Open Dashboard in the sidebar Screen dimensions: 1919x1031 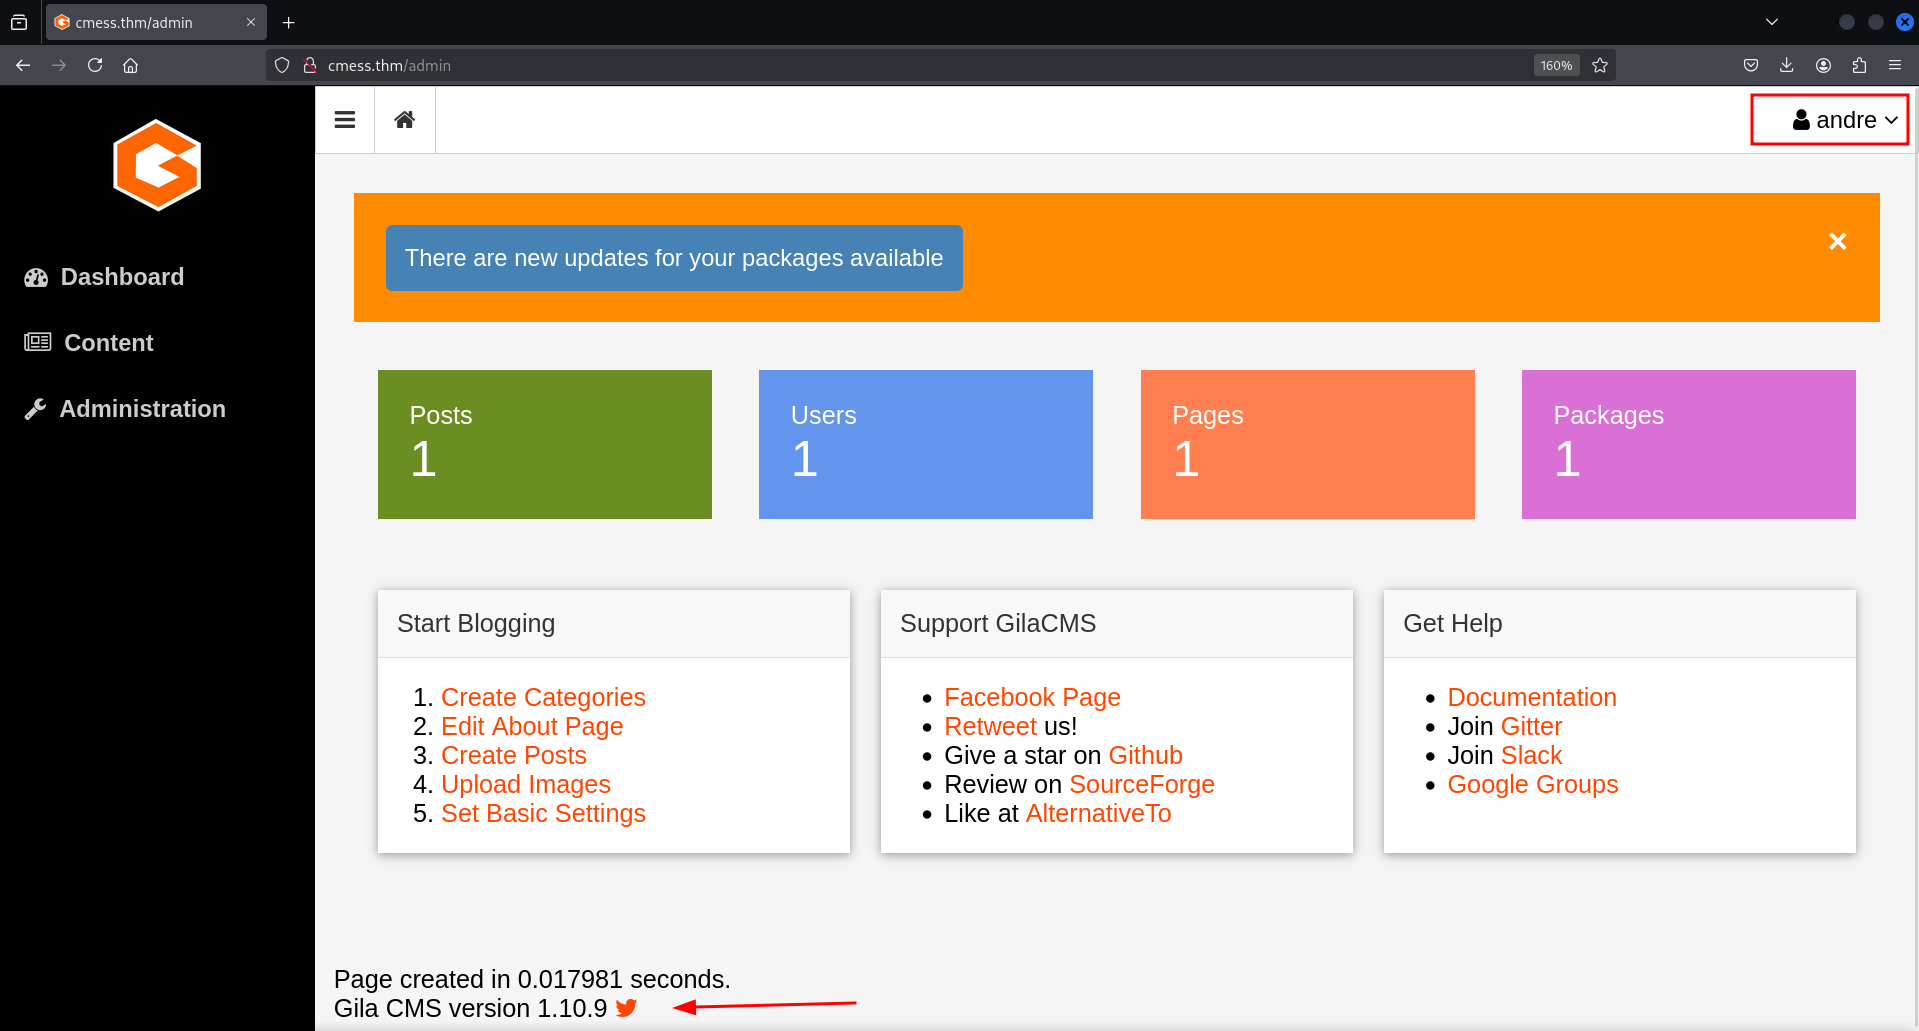pos(122,277)
